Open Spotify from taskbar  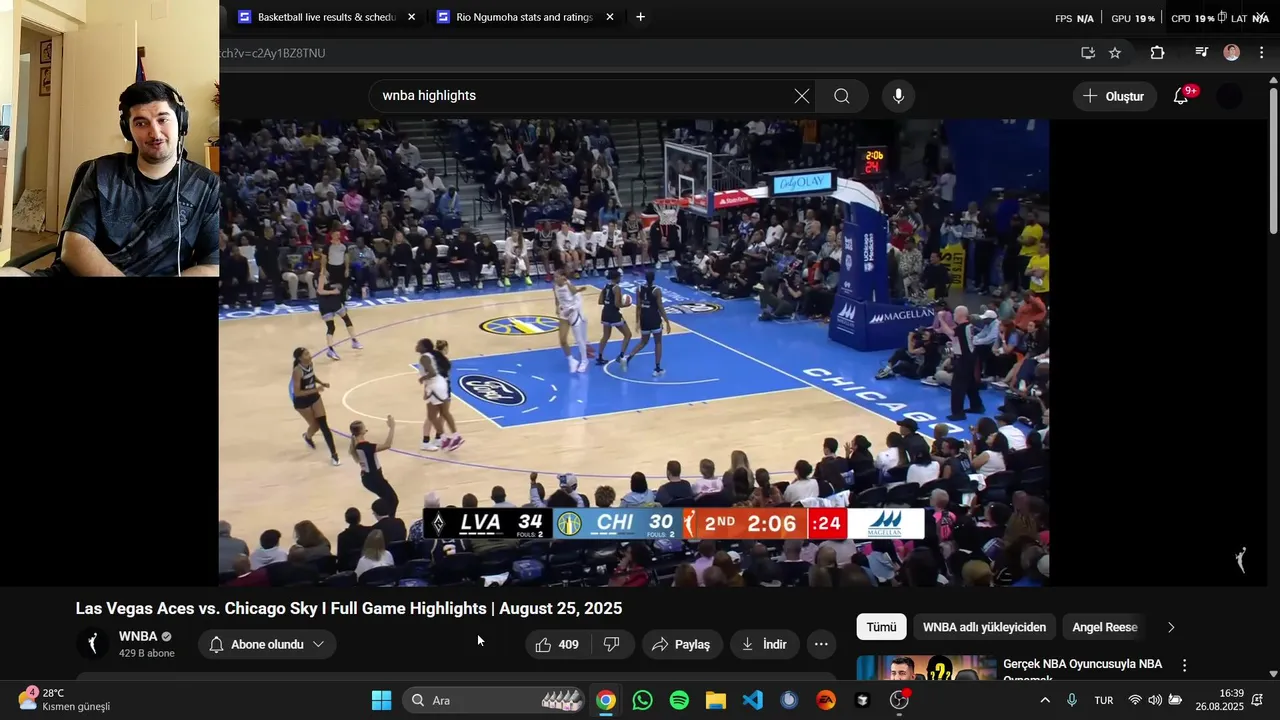pos(679,700)
